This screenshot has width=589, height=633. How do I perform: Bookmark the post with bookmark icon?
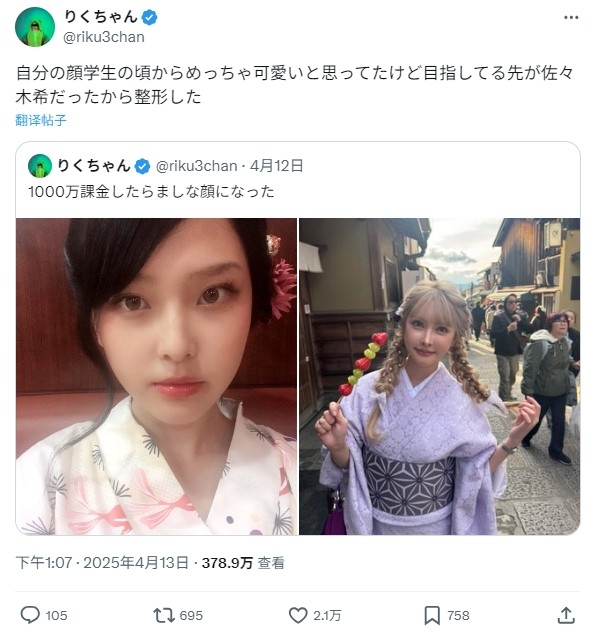[x=432, y=615]
